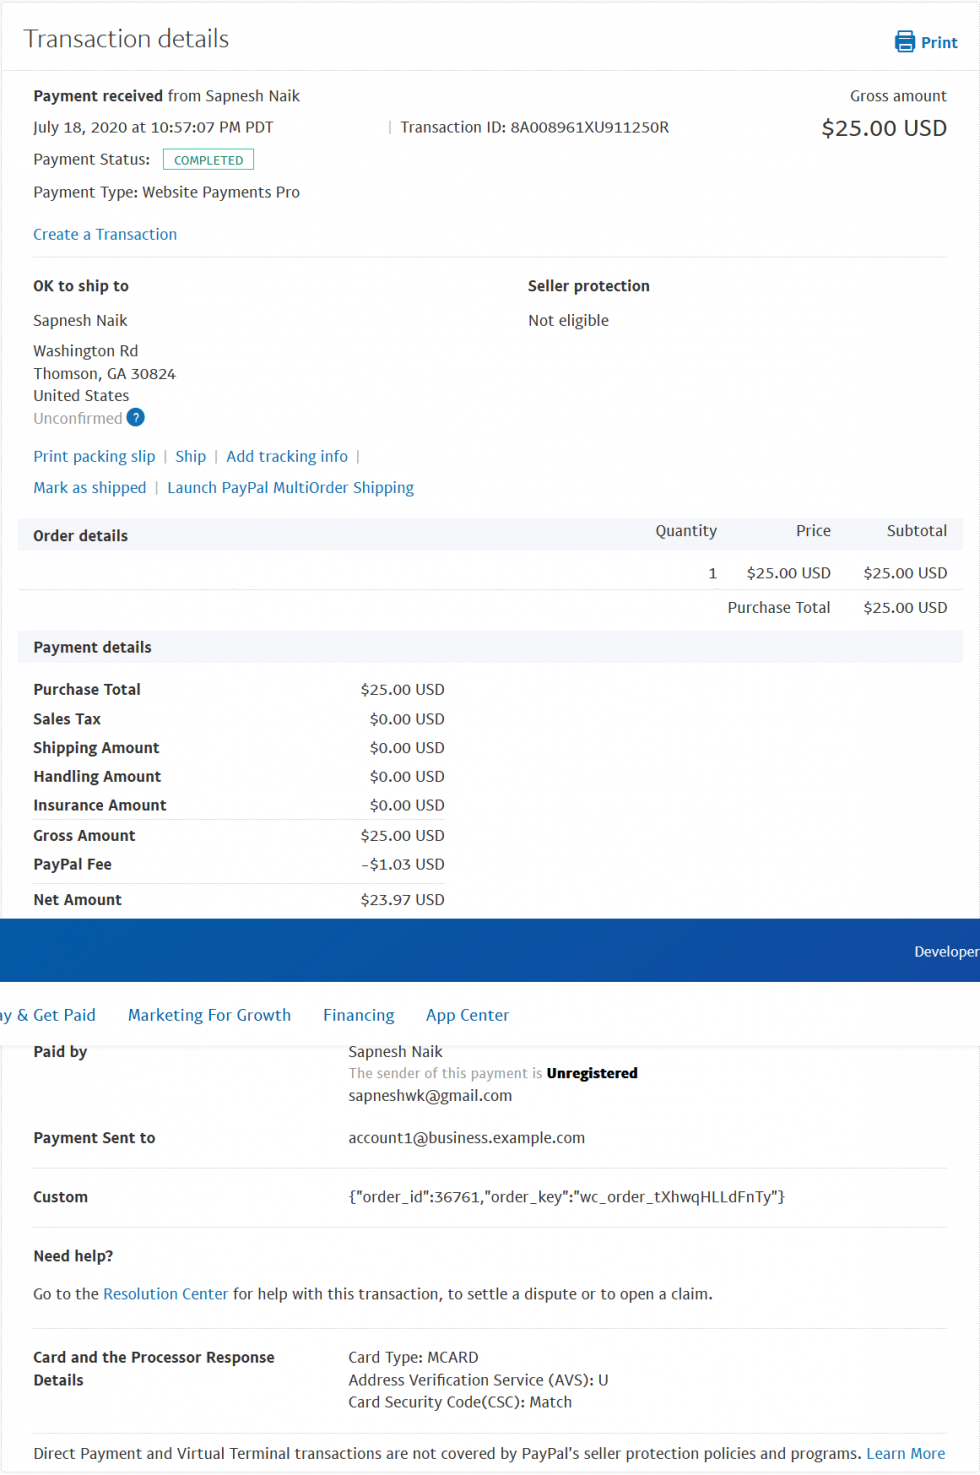The width and height of the screenshot is (980, 1475).
Task: Click the Custom order data field
Action: [566, 1196]
